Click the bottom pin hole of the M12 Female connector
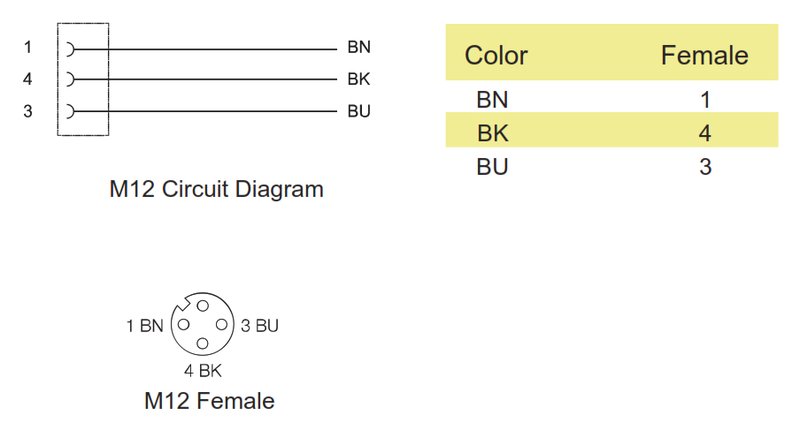 (x=203, y=344)
